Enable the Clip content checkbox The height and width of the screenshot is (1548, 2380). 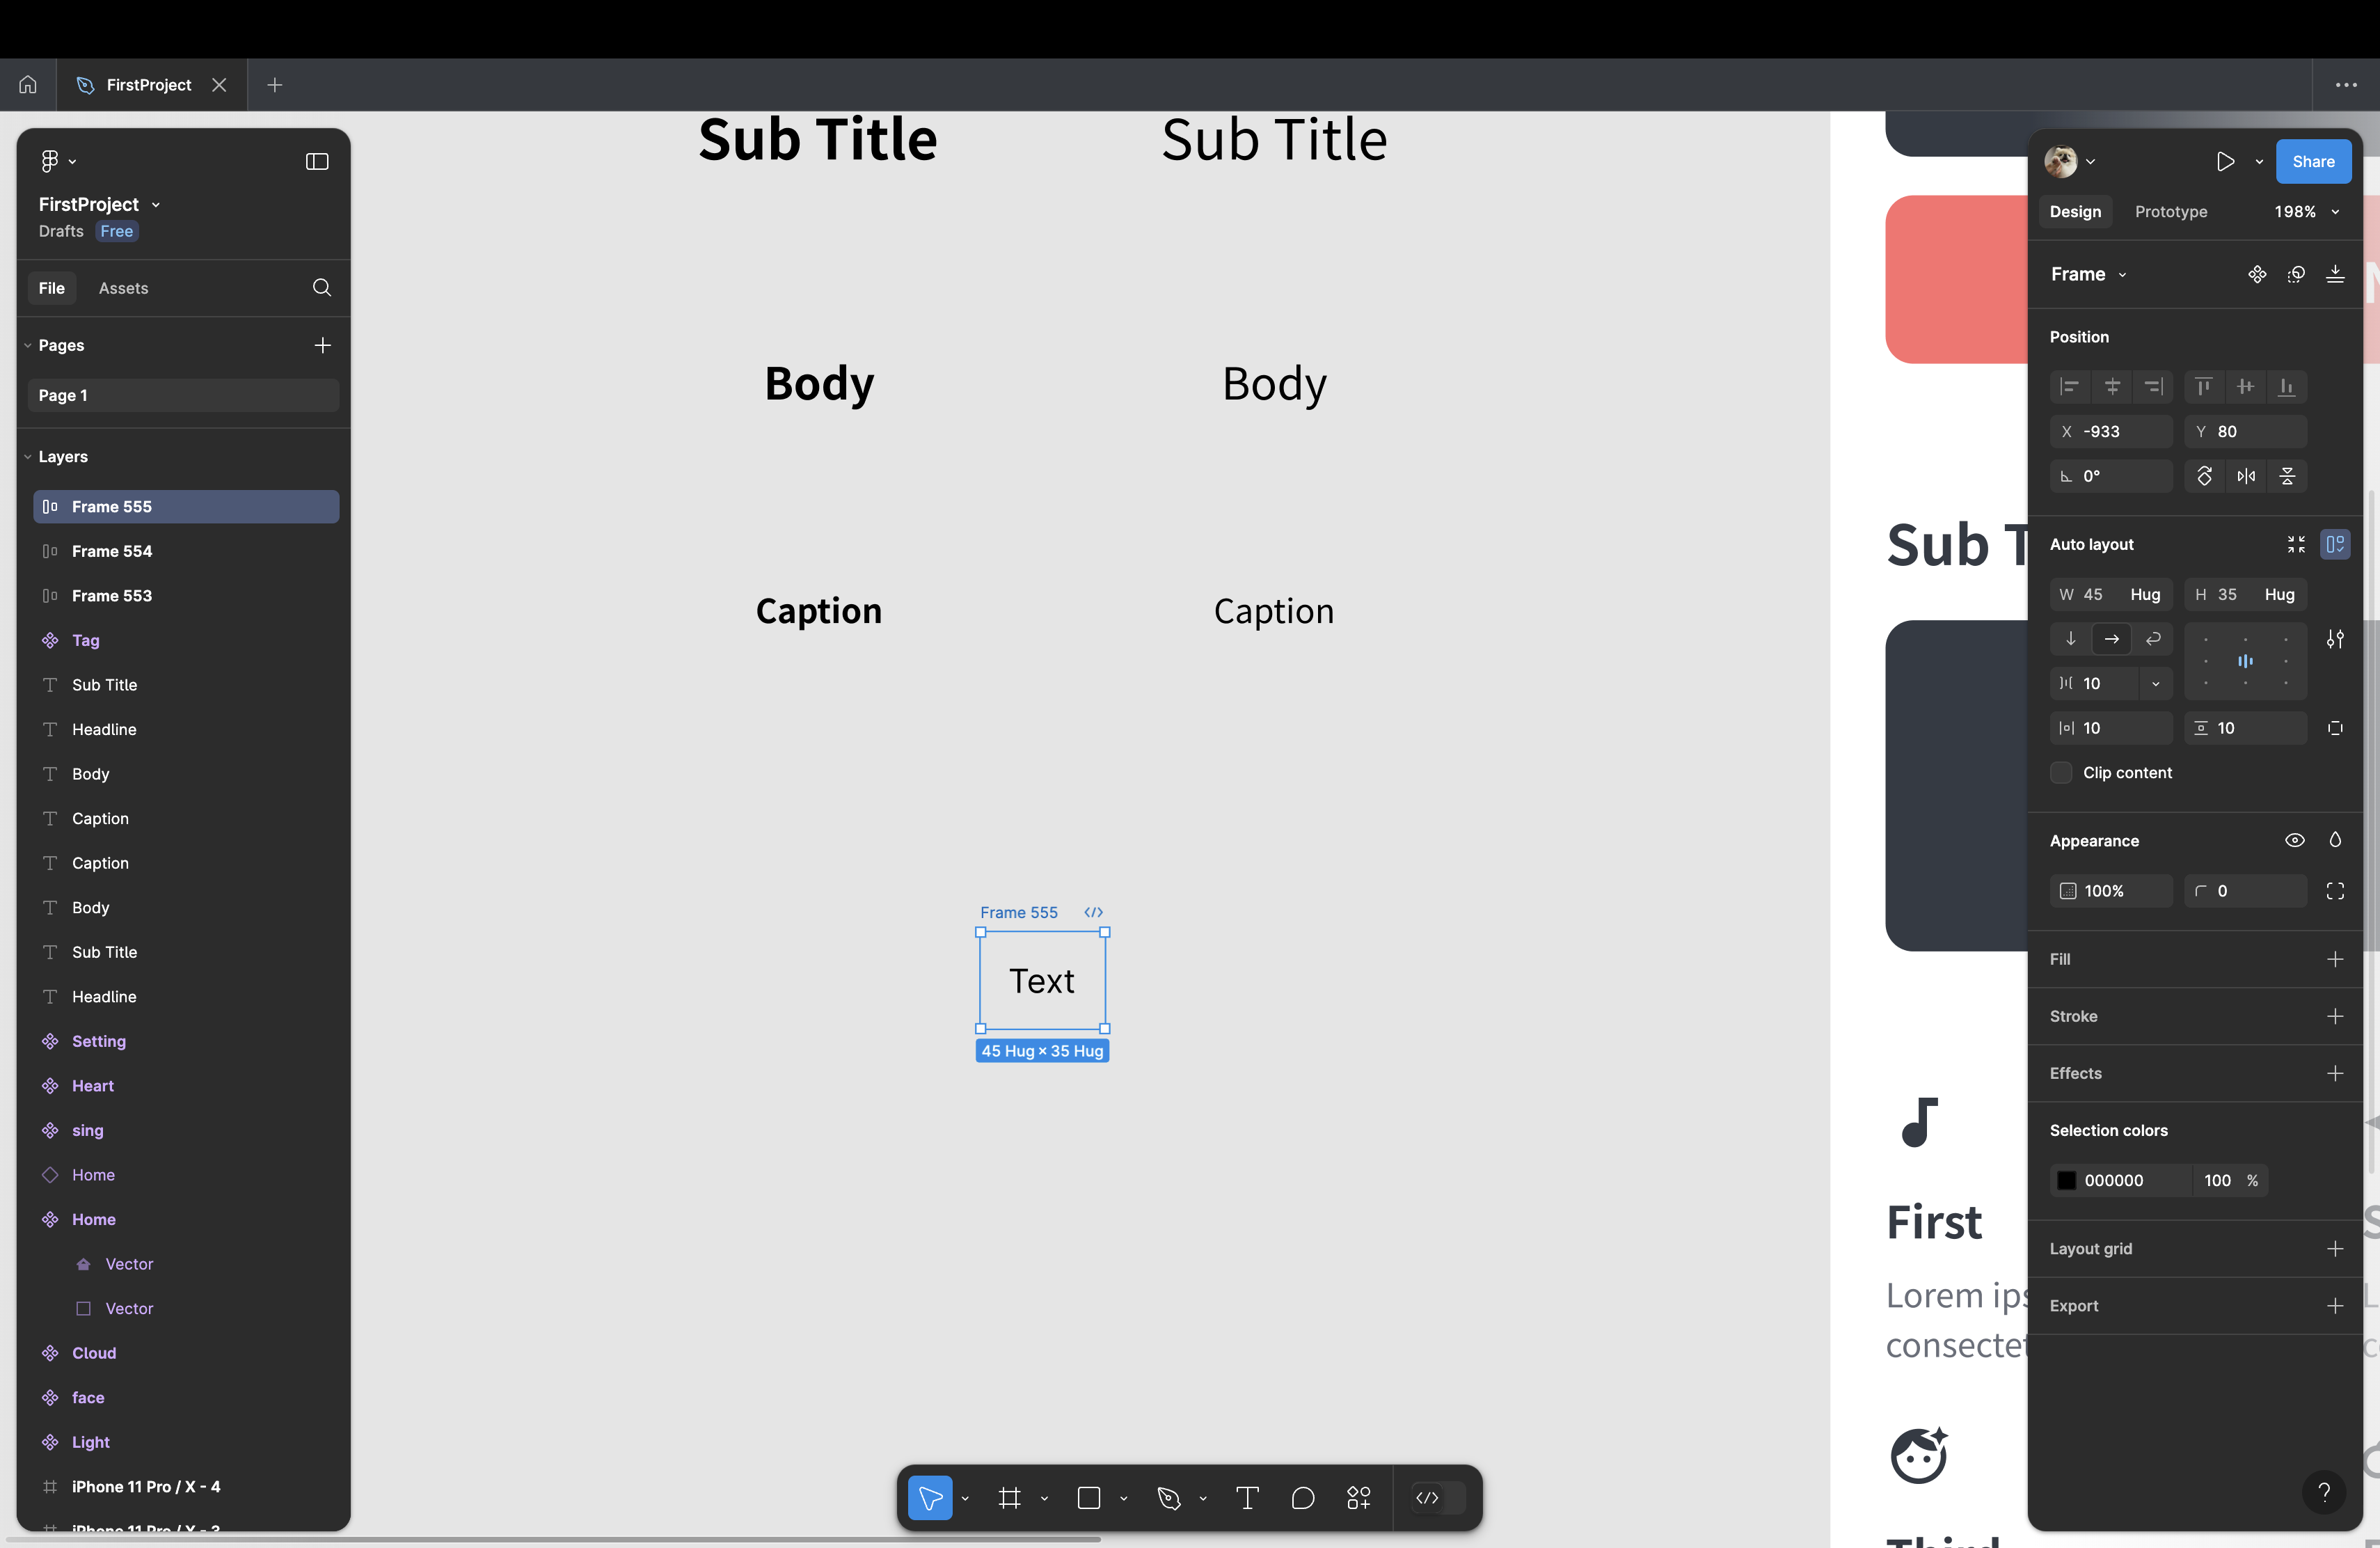point(2061,773)
